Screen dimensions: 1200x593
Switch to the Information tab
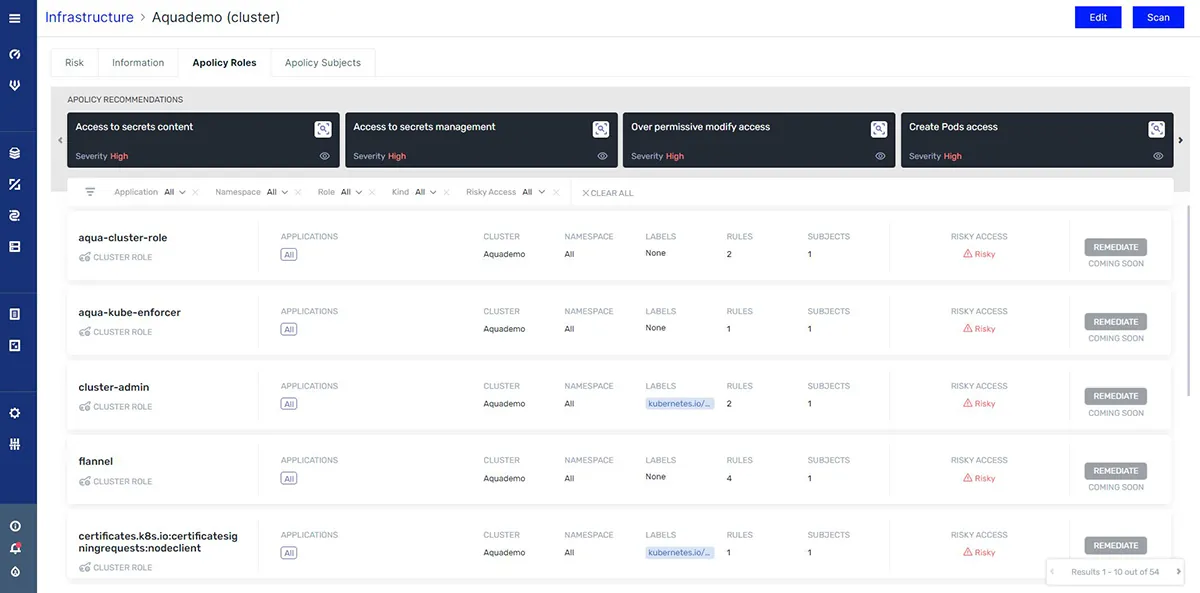click(138, 62)
